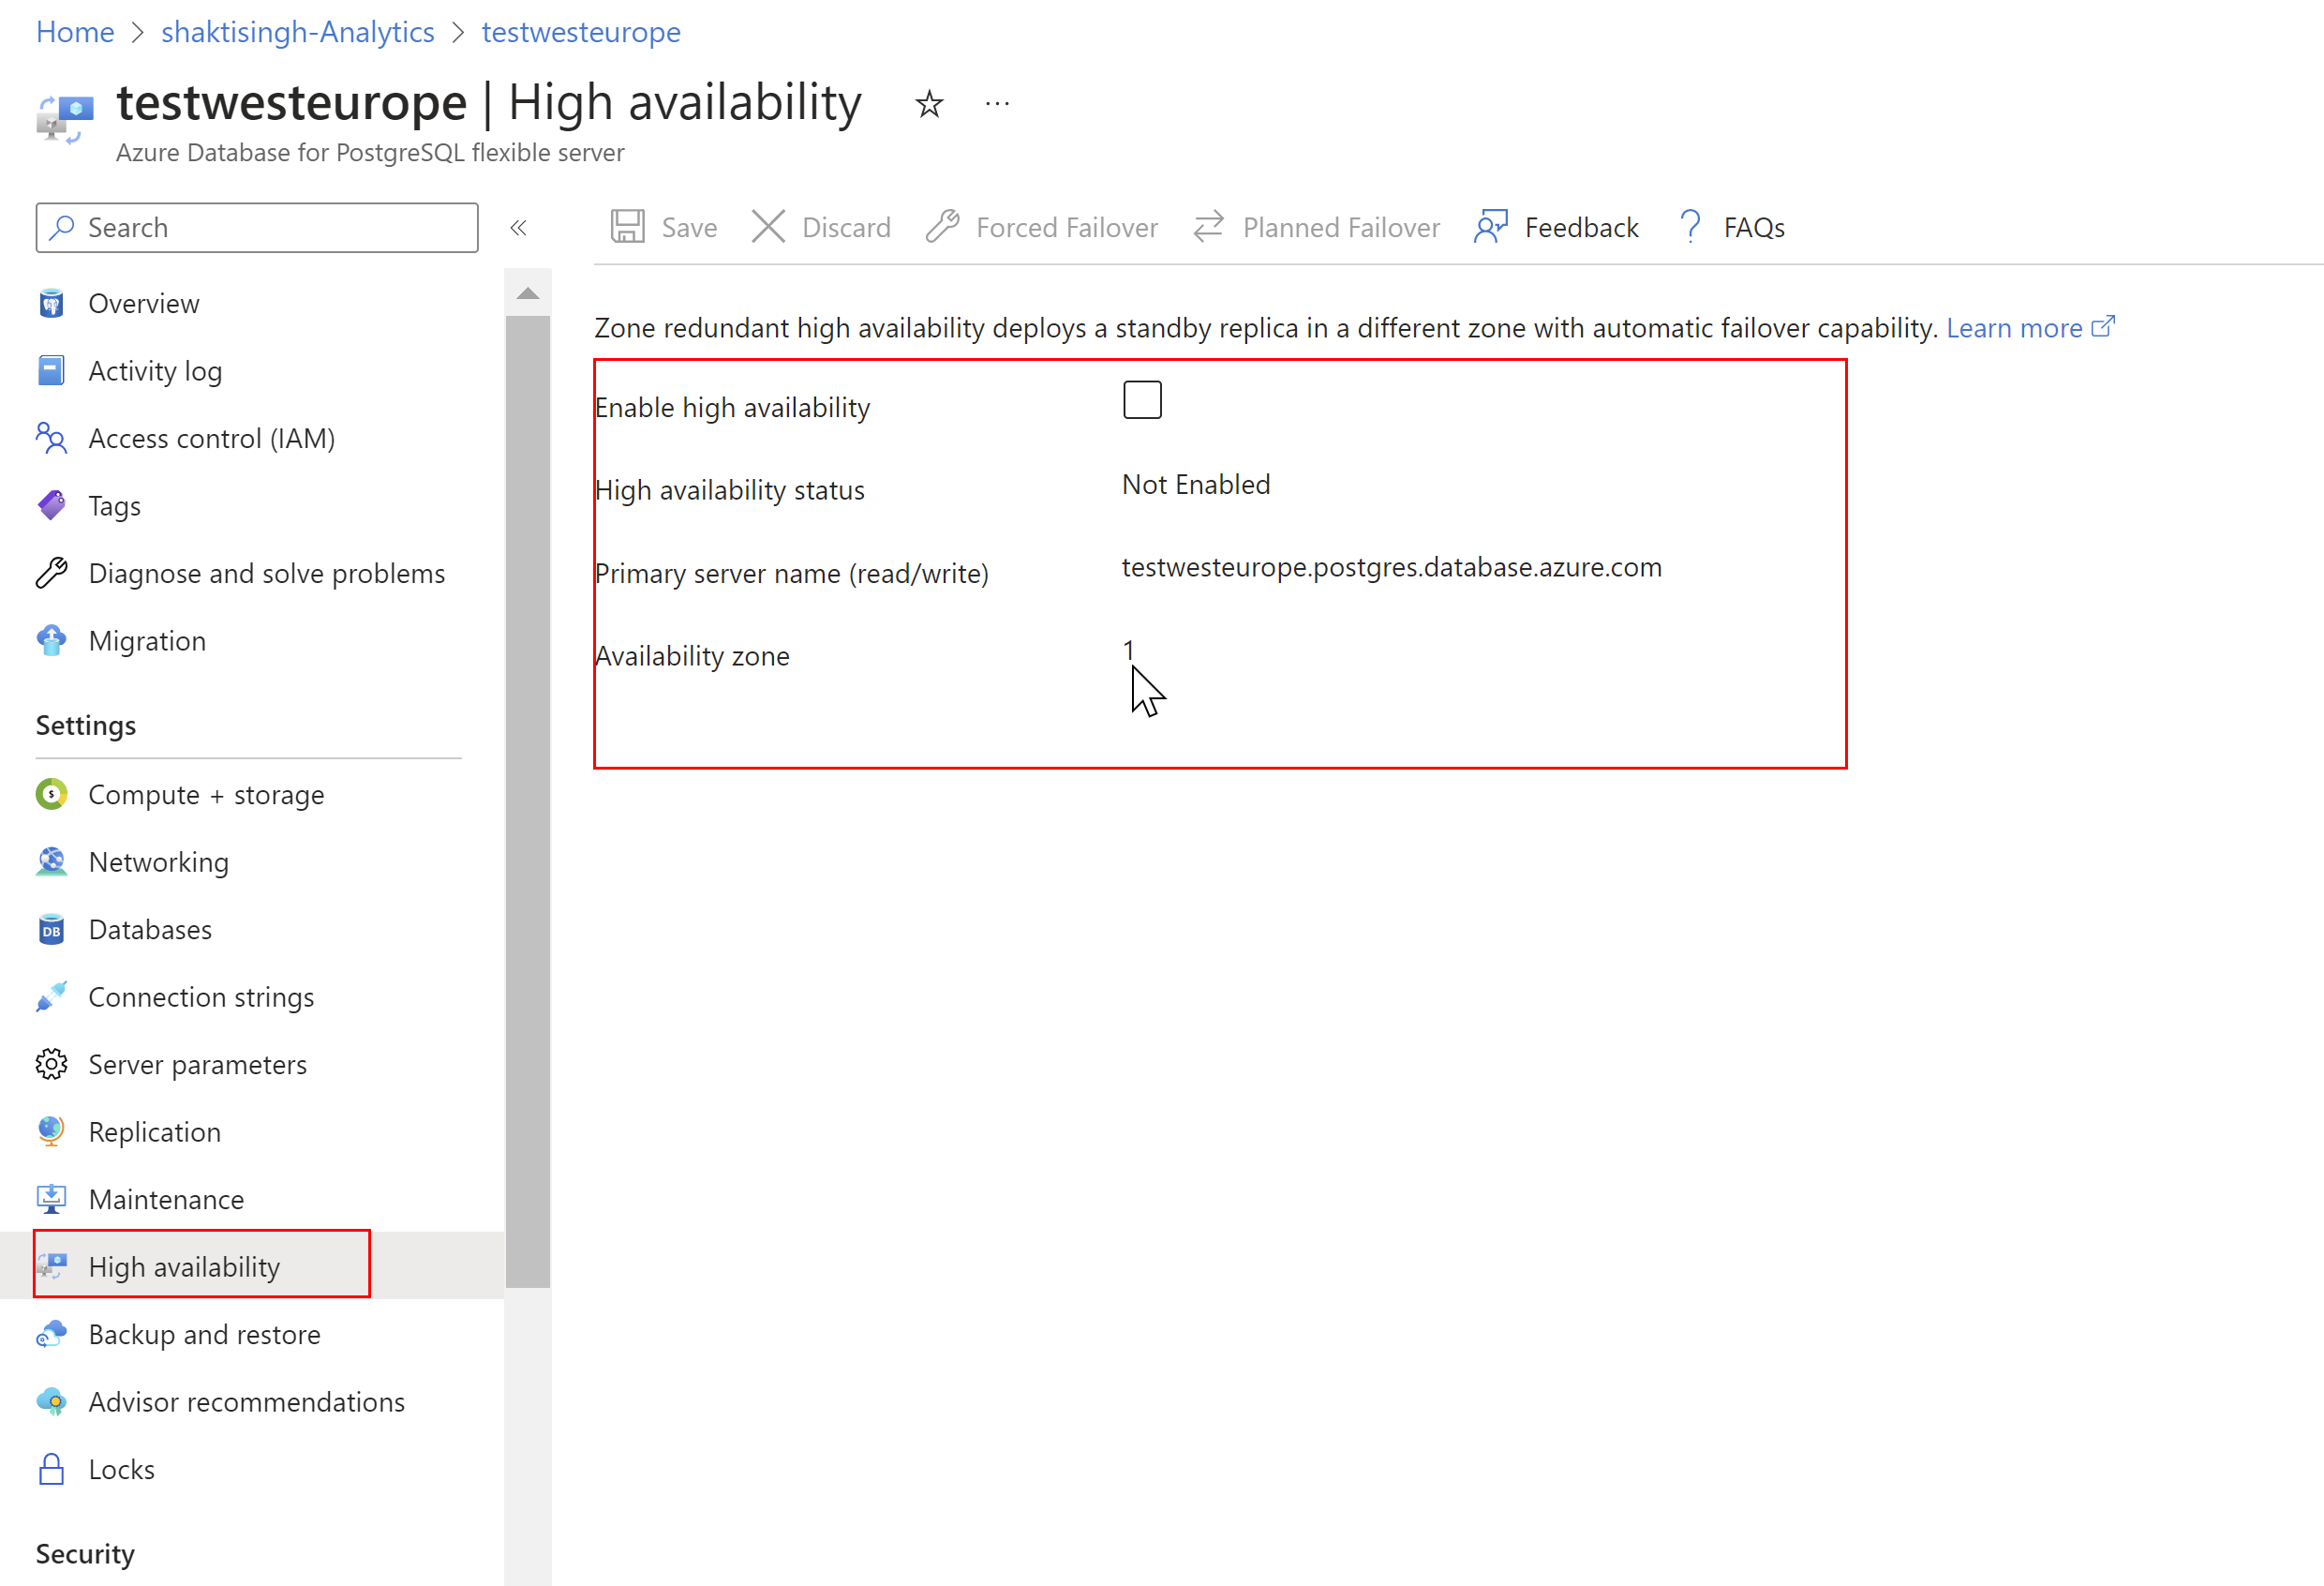The image size is (2324, 1586).
Task: Open Tags in the sidebar
Action: [x=115, y=505]
